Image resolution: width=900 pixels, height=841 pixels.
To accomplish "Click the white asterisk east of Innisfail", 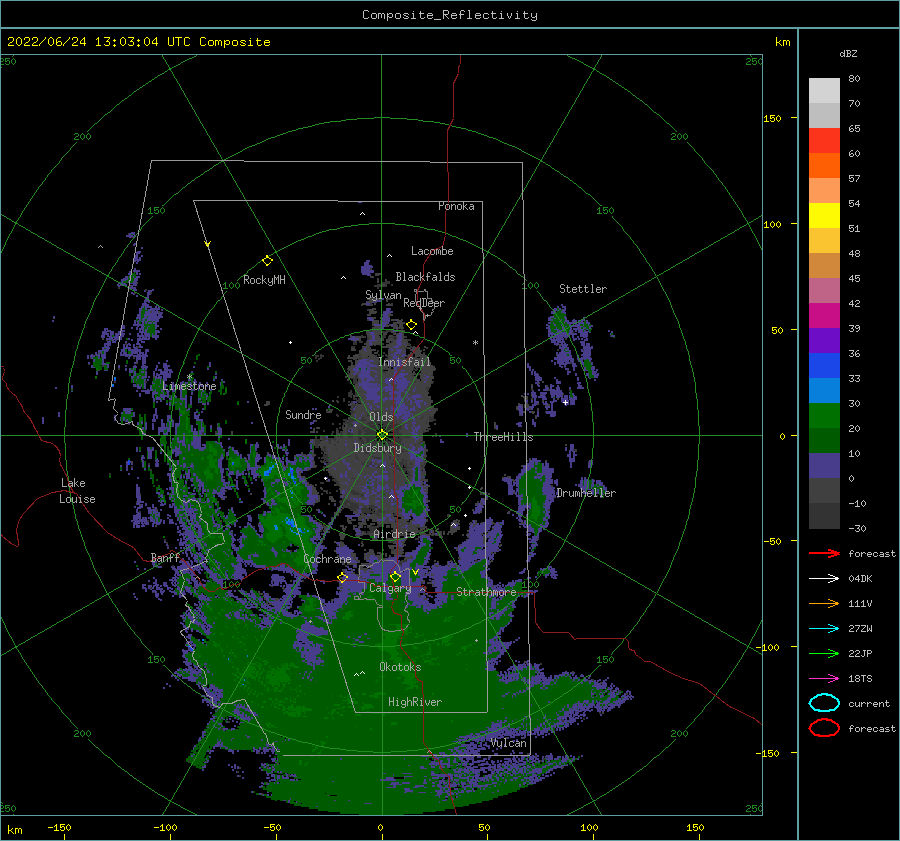I will (x=475, y=343).
